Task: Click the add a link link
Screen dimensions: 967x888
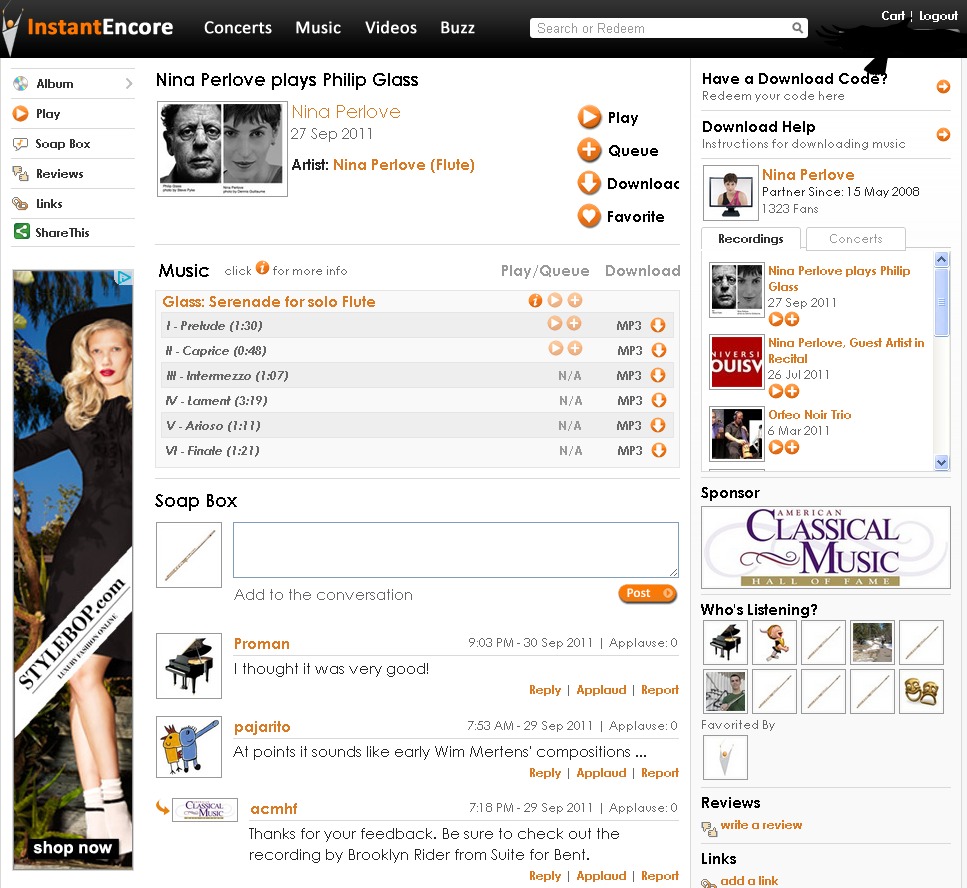Action: click(x=749, y=881)
